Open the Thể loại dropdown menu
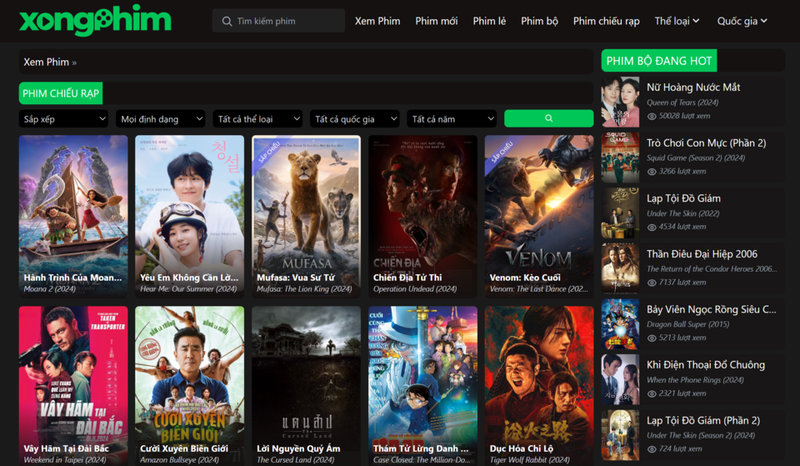This screenshot has height=466, width=800. coord(677,21)
